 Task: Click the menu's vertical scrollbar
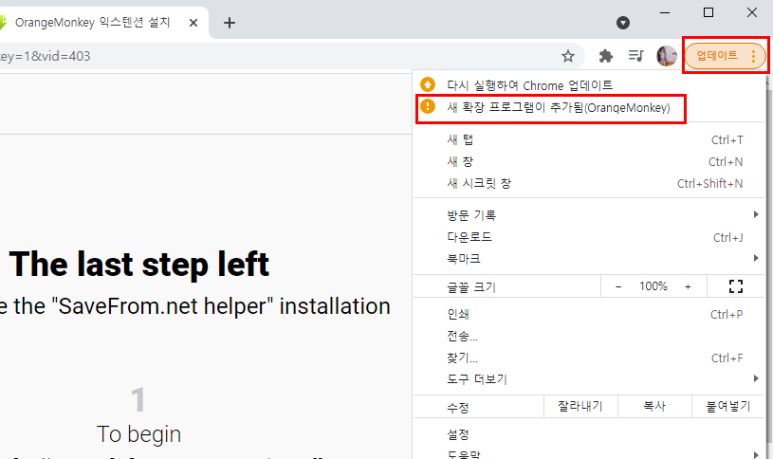pyautogui.click(x=769, y=266)
